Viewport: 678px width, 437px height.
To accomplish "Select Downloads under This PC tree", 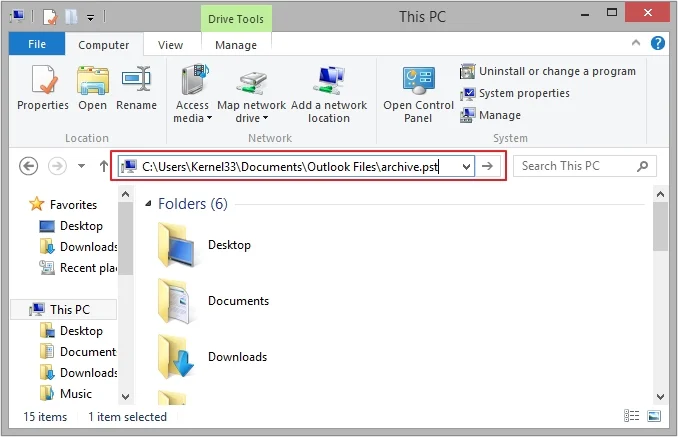I will (x=78, y=373).
